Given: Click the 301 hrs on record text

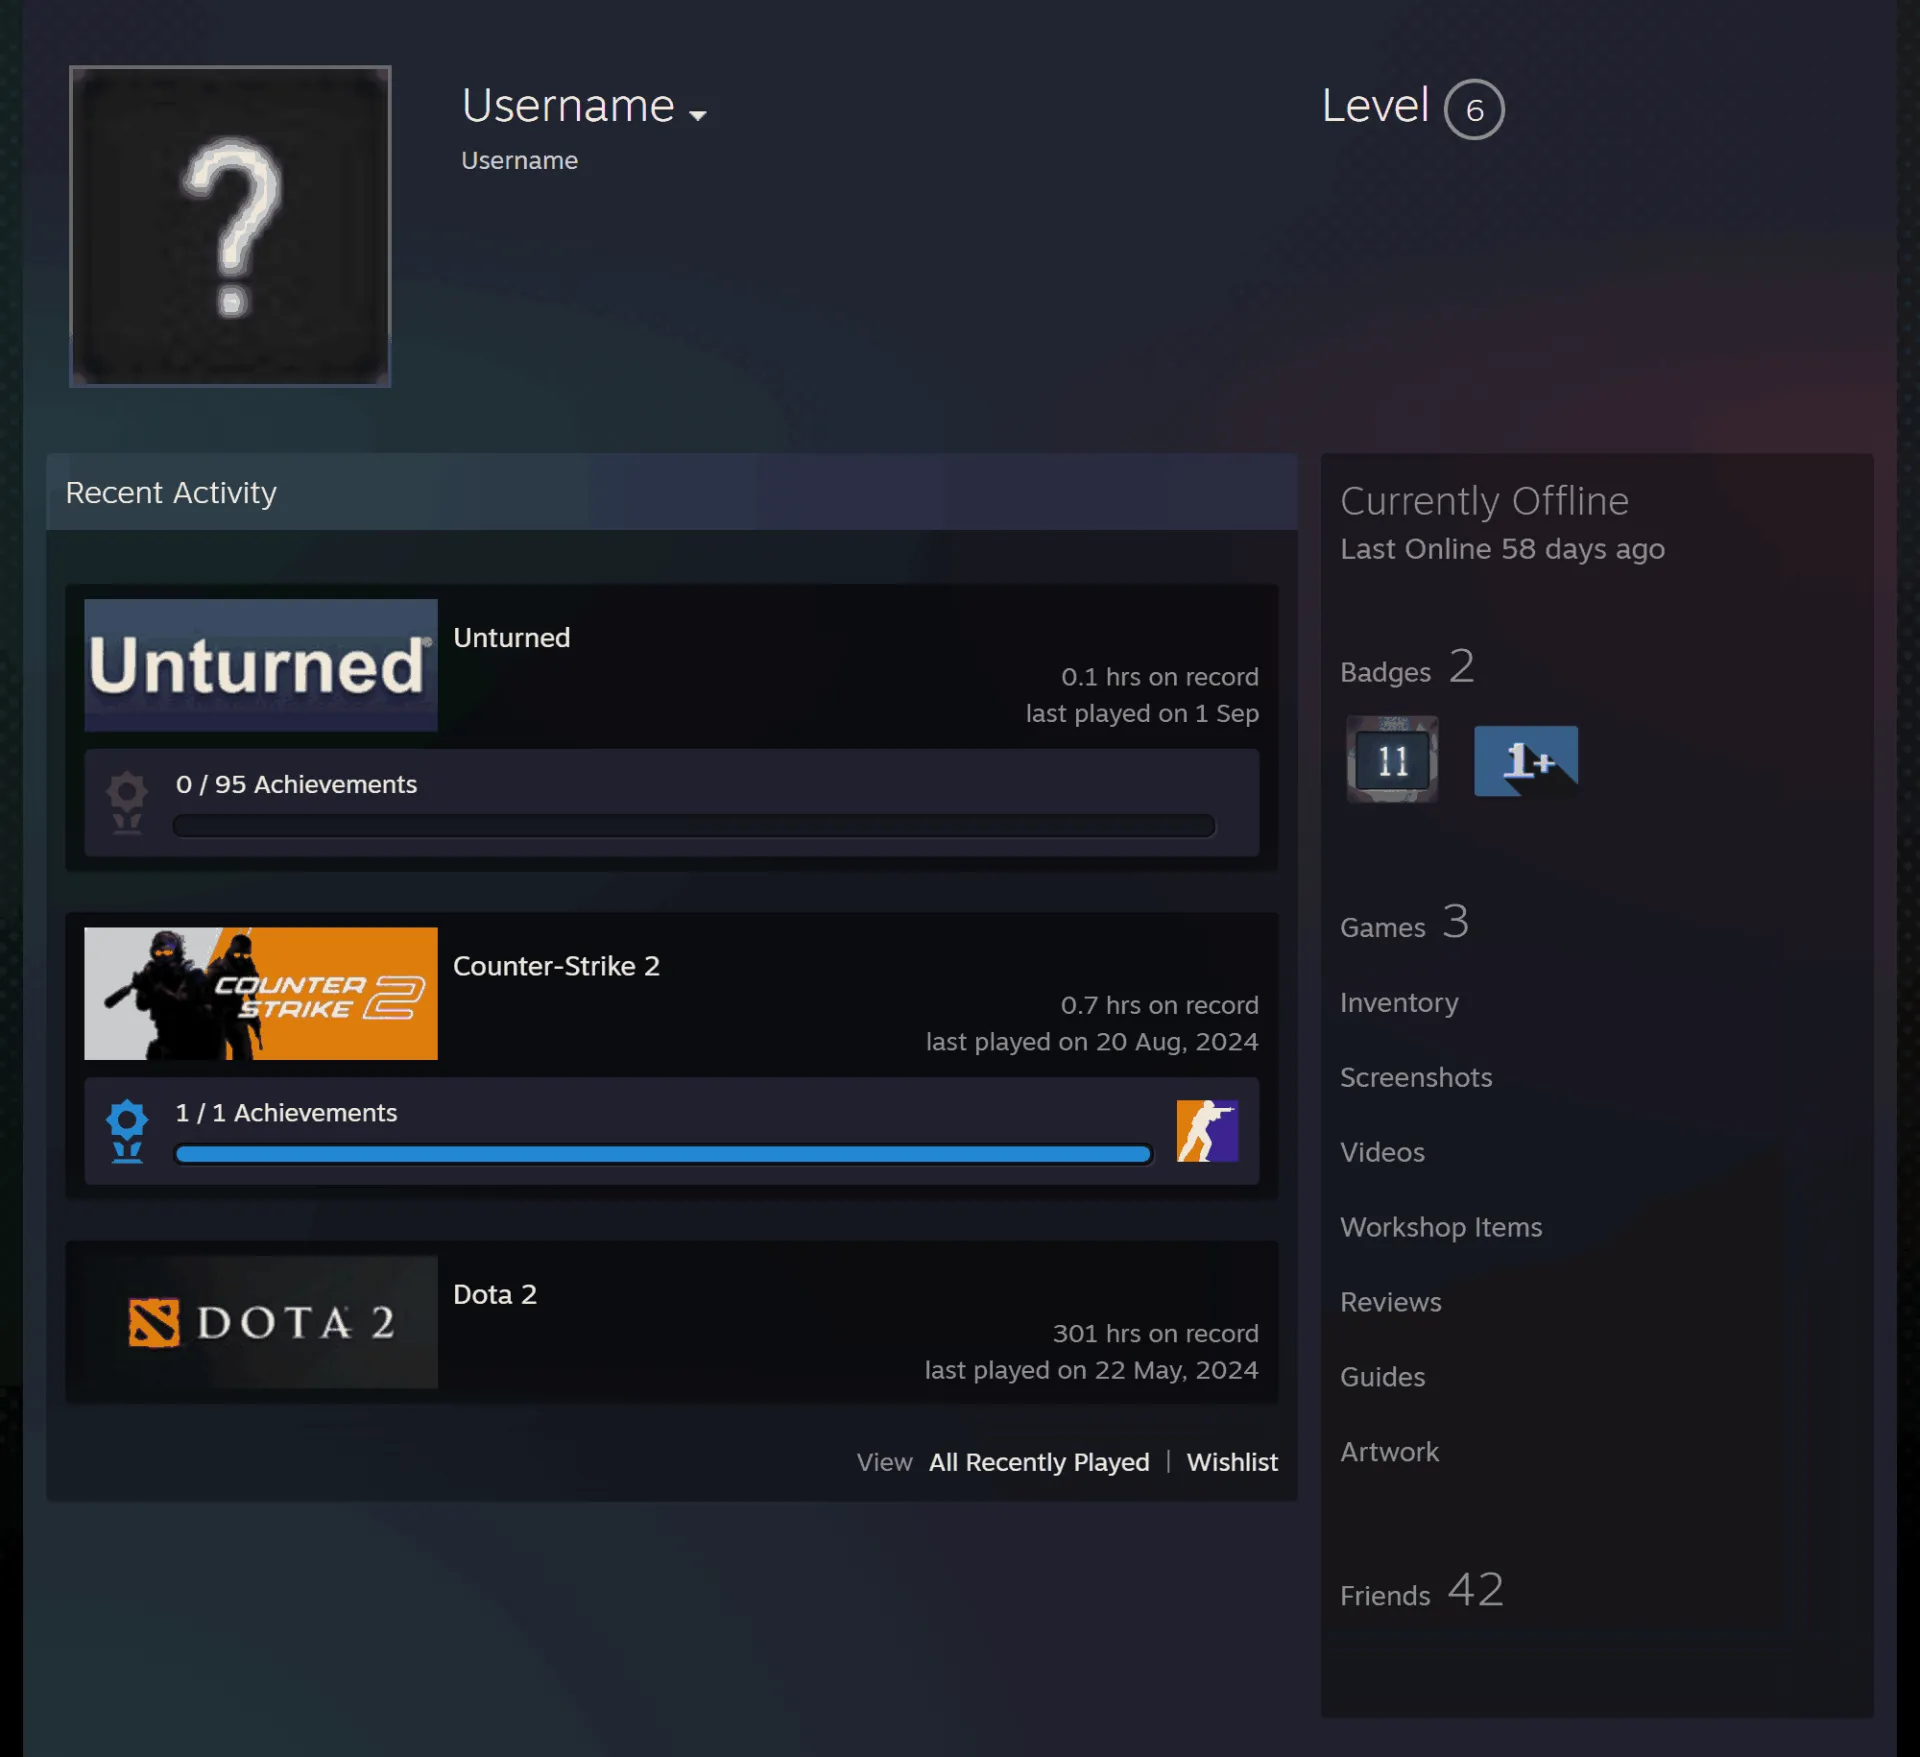Looking at the screenshot, I should [x=1155, y=1333].
